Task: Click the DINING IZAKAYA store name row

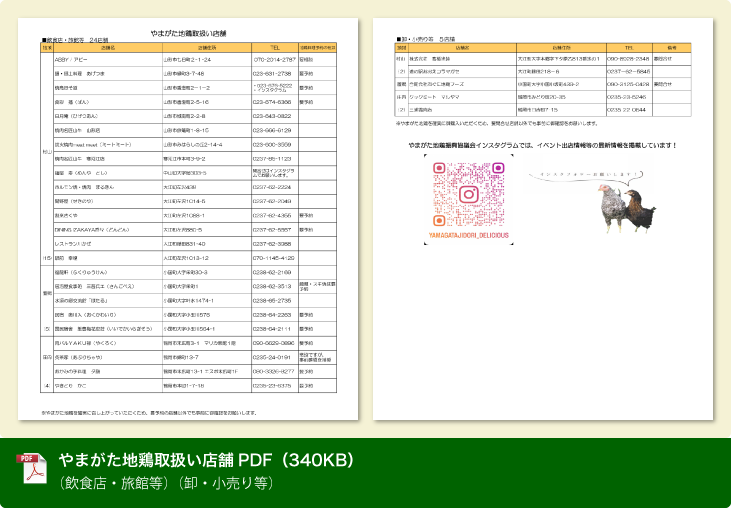Action: pyautogui.click(x=108, y=230)
